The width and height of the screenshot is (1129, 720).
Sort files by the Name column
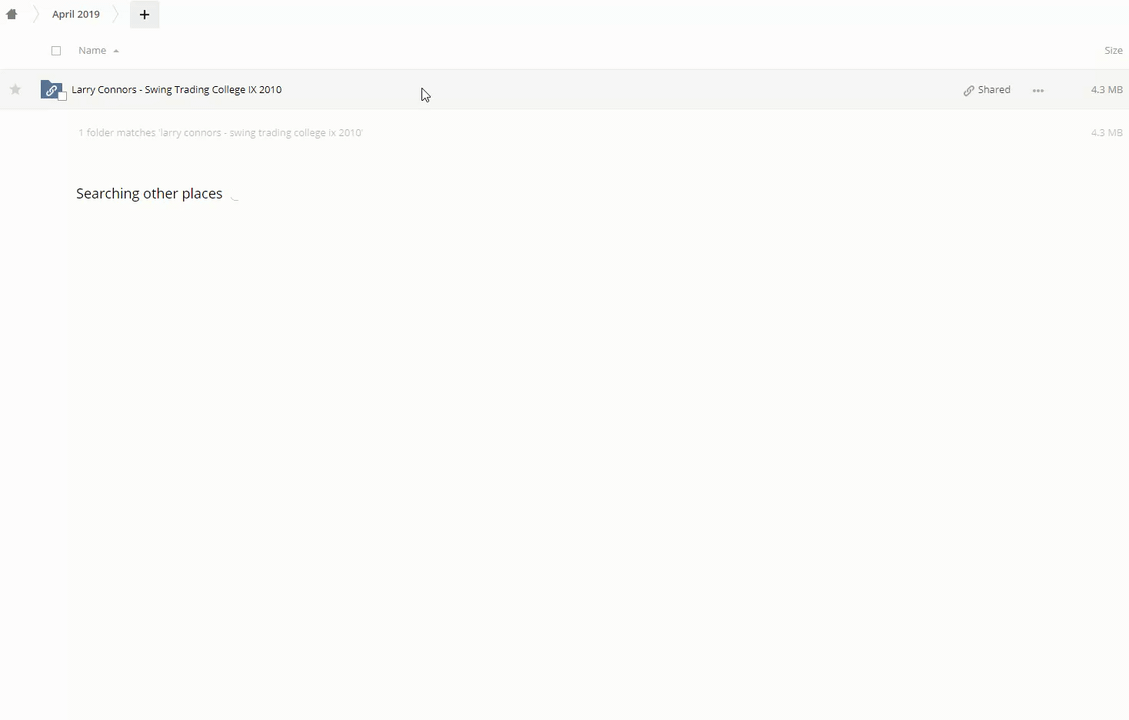pyautogui.click(x=92, y=50)
